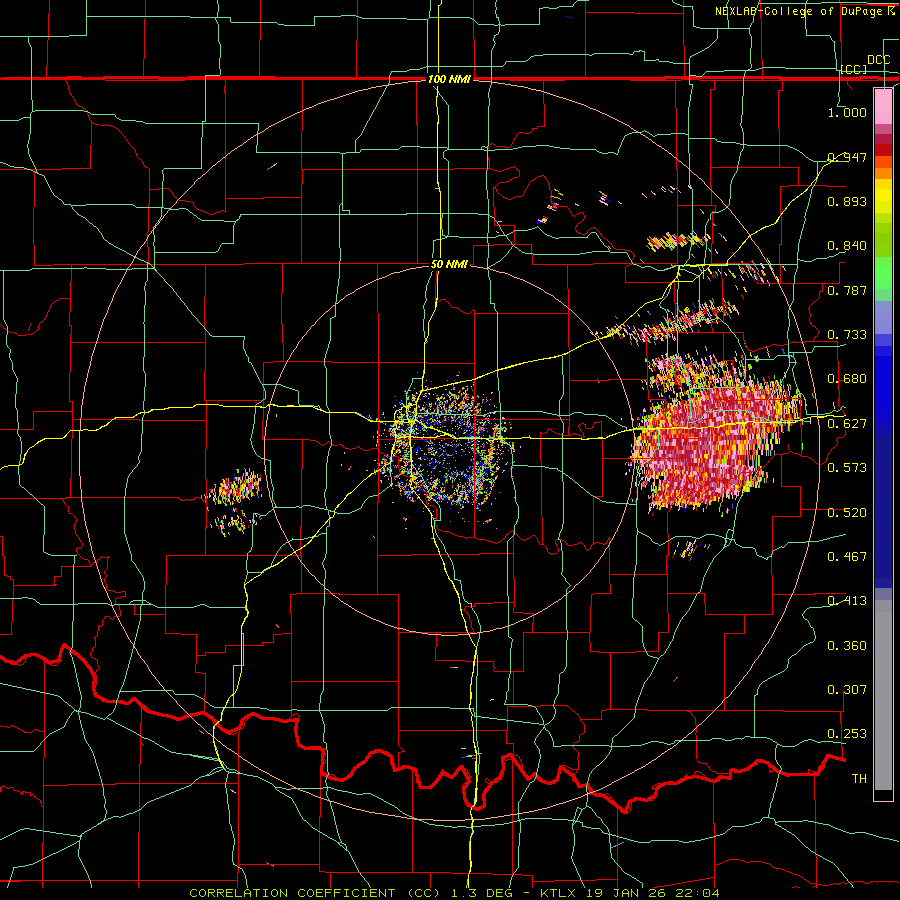
Task: Click the [CC] product label
Action: (x=854, y=69)
